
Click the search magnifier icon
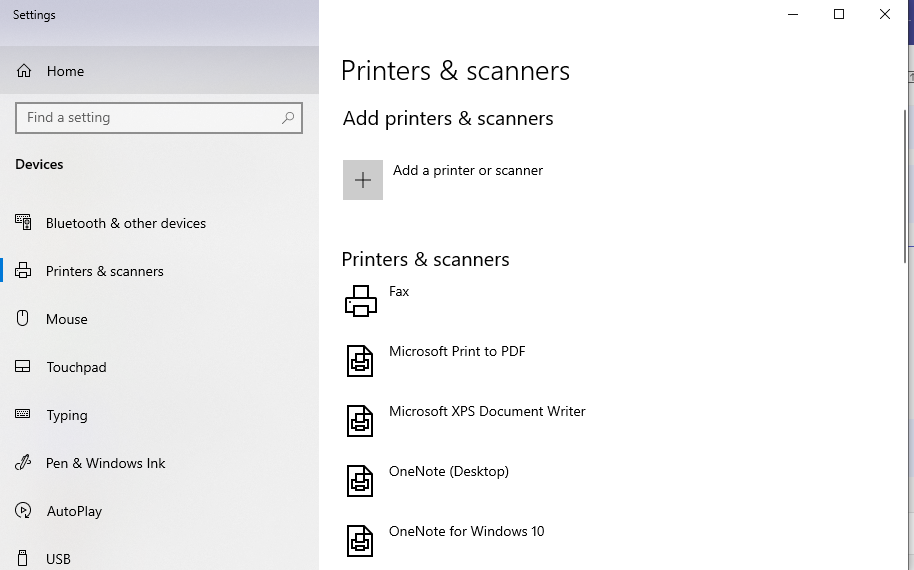pyautogui.click(x=288, y=118)
